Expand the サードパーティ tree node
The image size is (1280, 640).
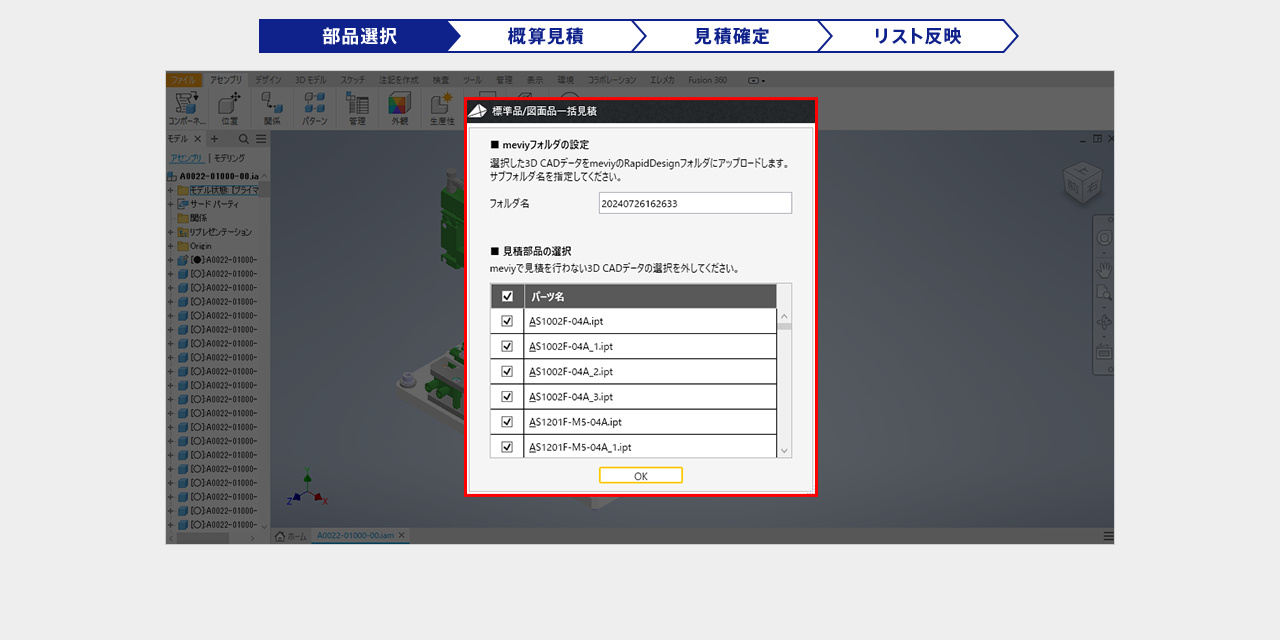coord(171,204)
